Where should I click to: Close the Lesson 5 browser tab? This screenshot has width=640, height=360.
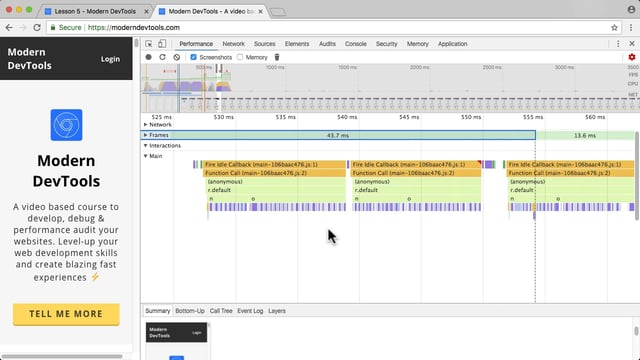coord(147,11)
